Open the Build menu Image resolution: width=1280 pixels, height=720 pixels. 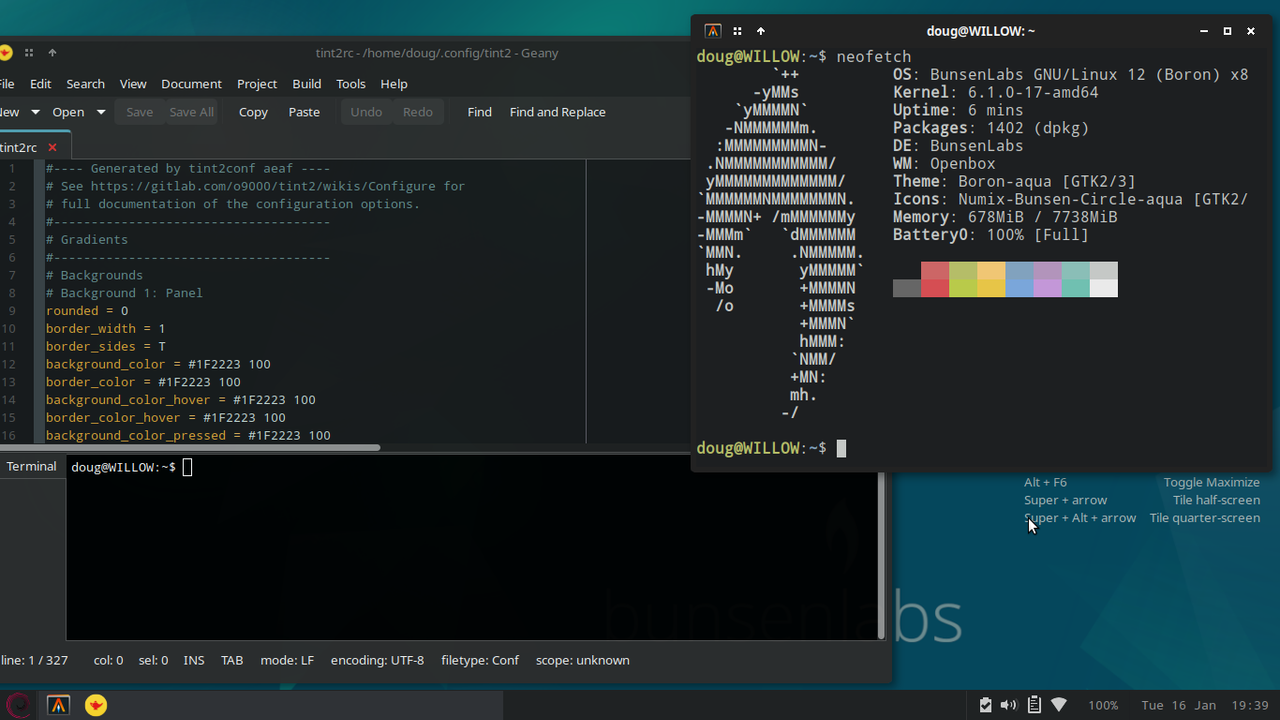coord(306,84)
